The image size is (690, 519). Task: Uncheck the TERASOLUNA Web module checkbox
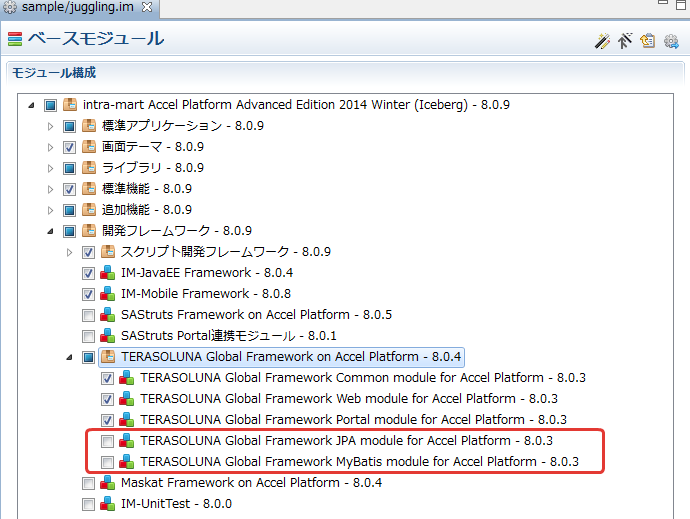[107, 399]
